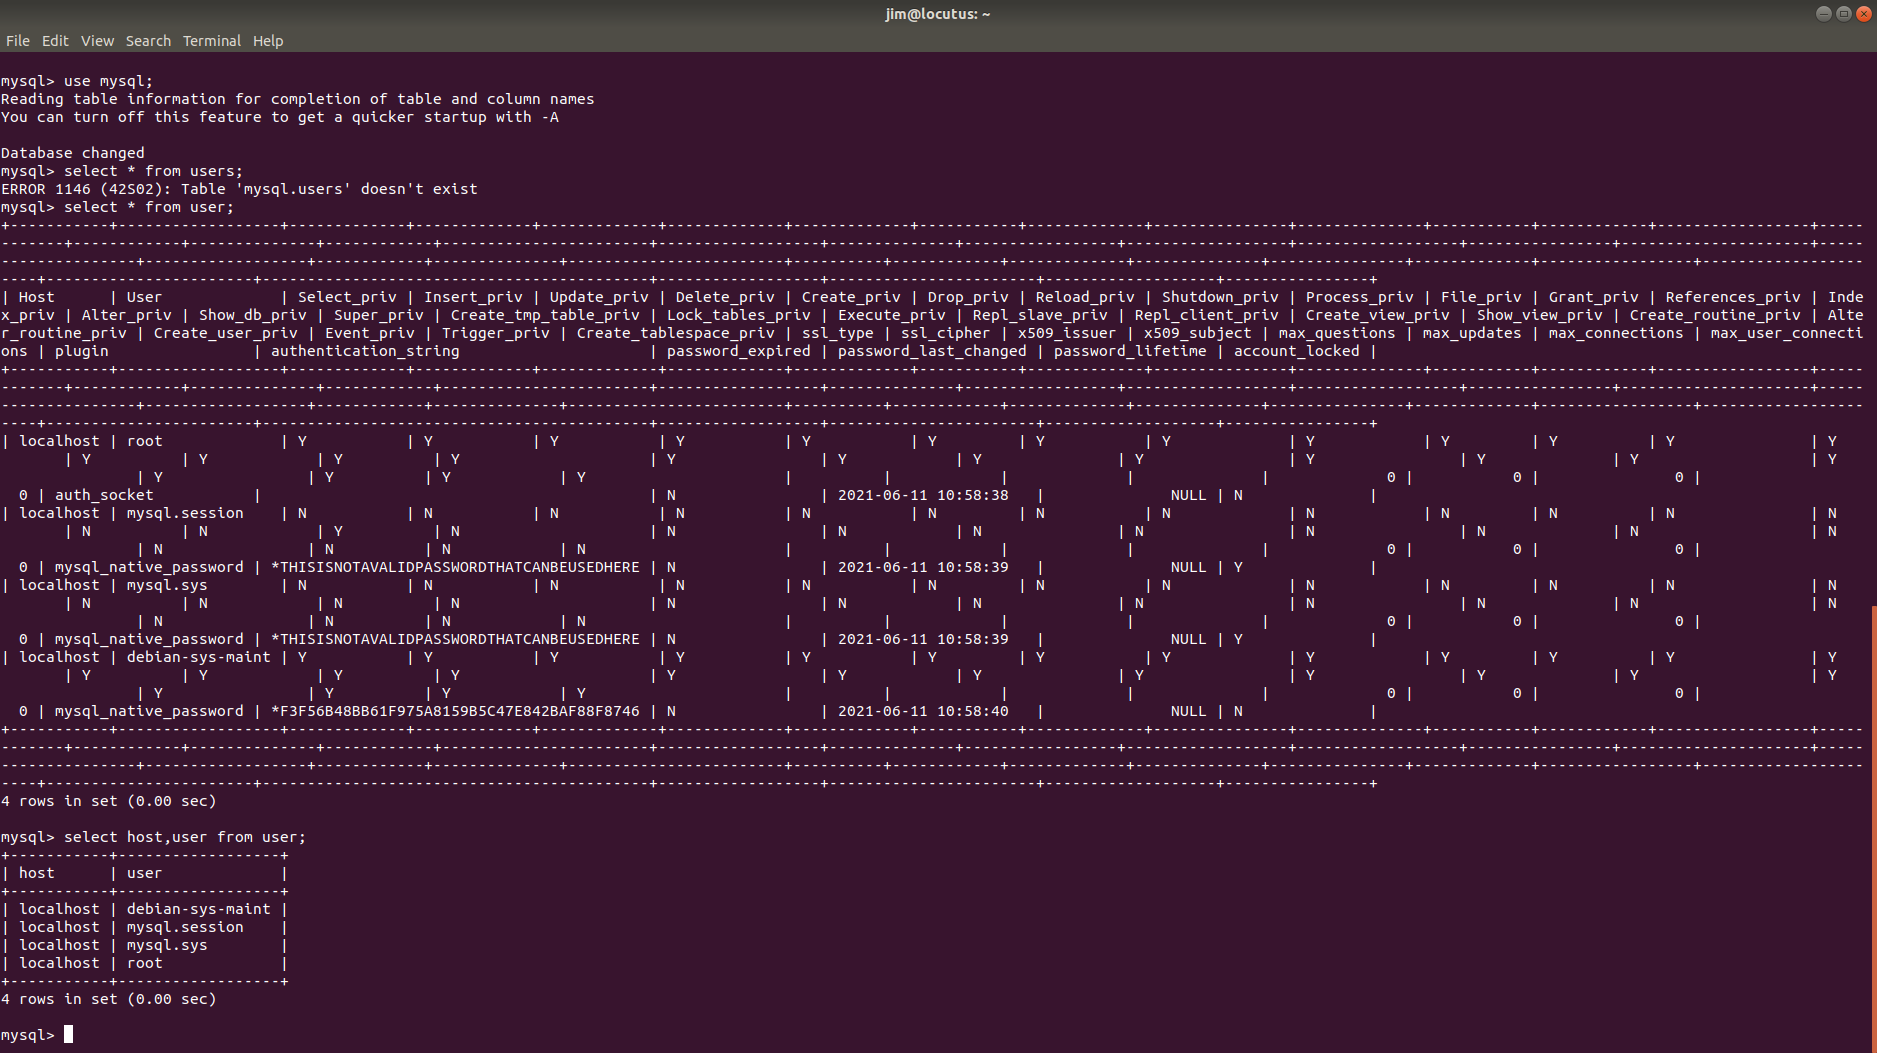Click the jim@locutus title bar text

pyautogui.click(x=936, y=13)
